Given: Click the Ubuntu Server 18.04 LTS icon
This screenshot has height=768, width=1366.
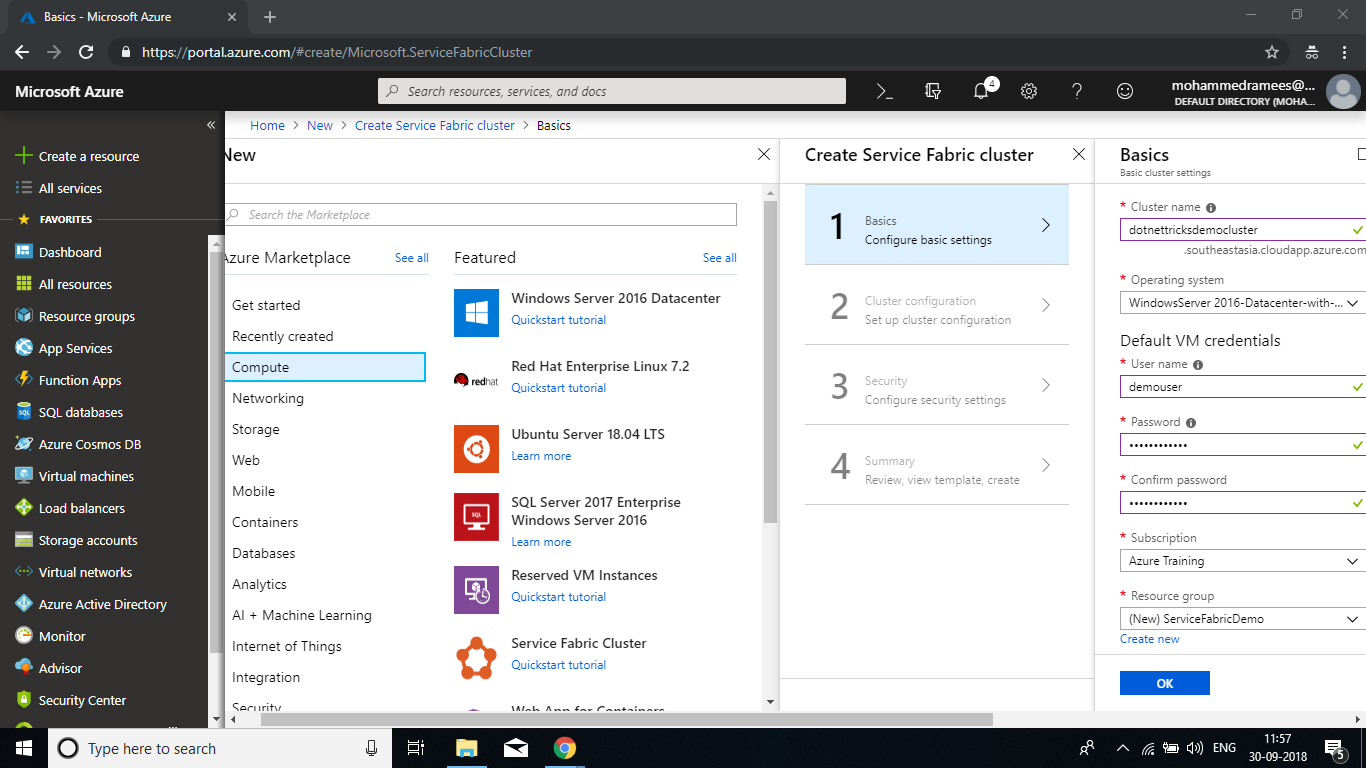Looking at the screenshot, I should tap(476, 448).
